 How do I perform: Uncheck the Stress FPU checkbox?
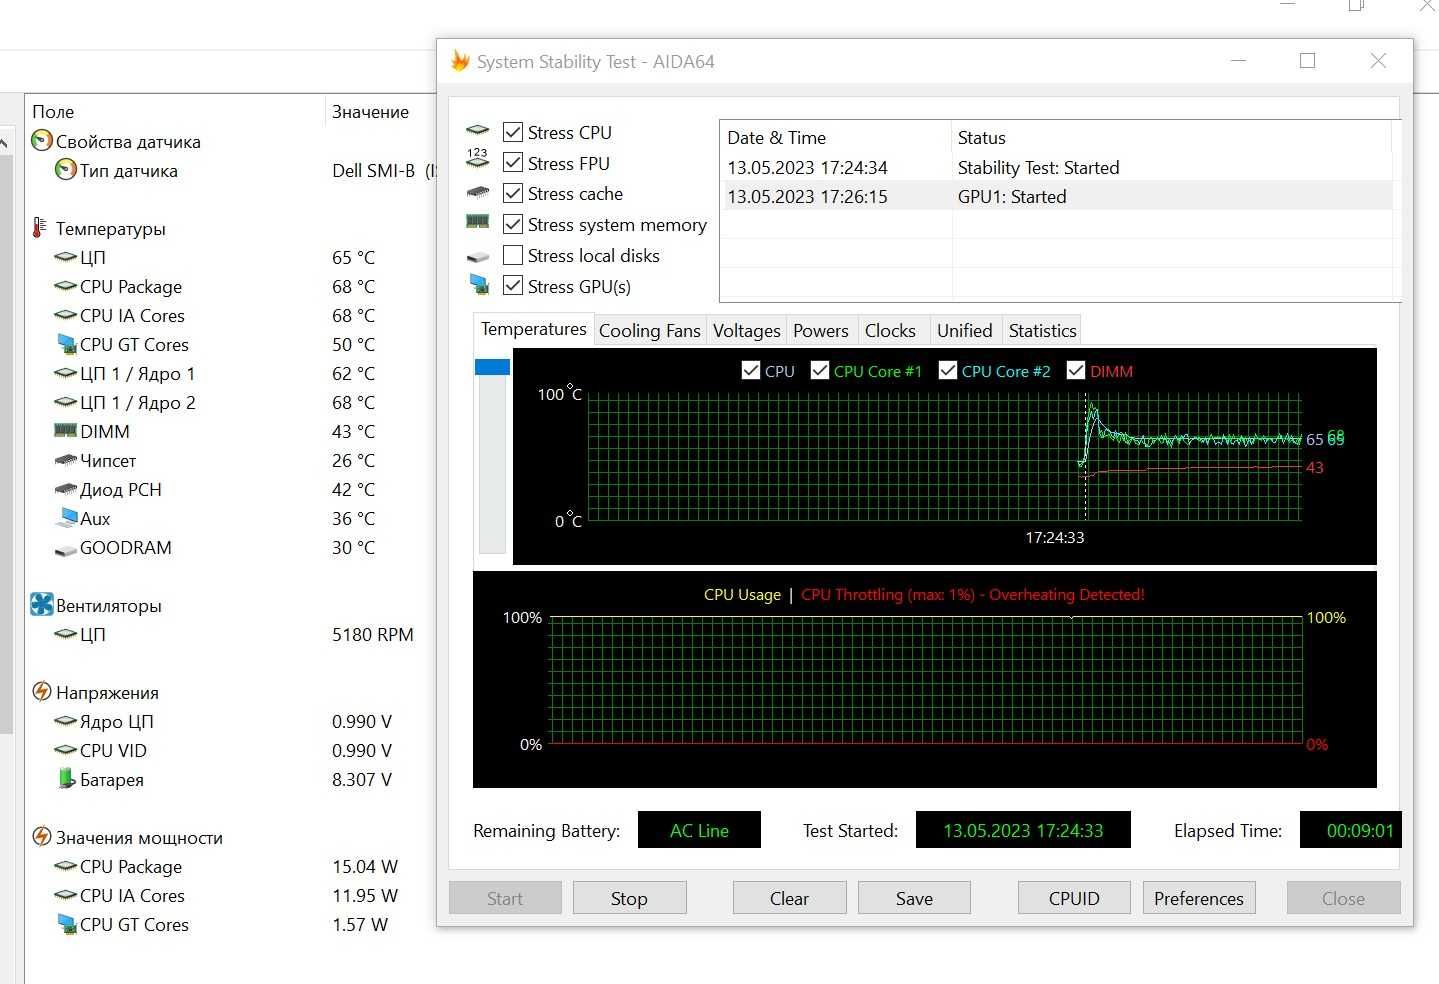[x=513, y=162]
